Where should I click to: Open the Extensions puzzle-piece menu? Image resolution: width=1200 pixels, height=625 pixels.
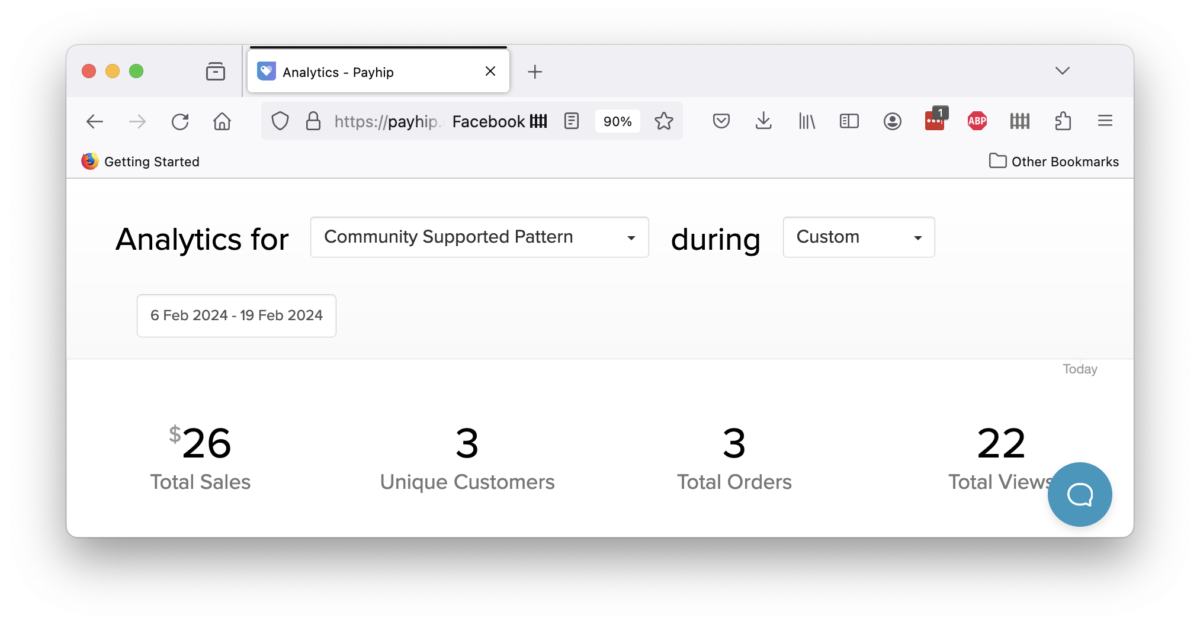(x=1063, y=121)
